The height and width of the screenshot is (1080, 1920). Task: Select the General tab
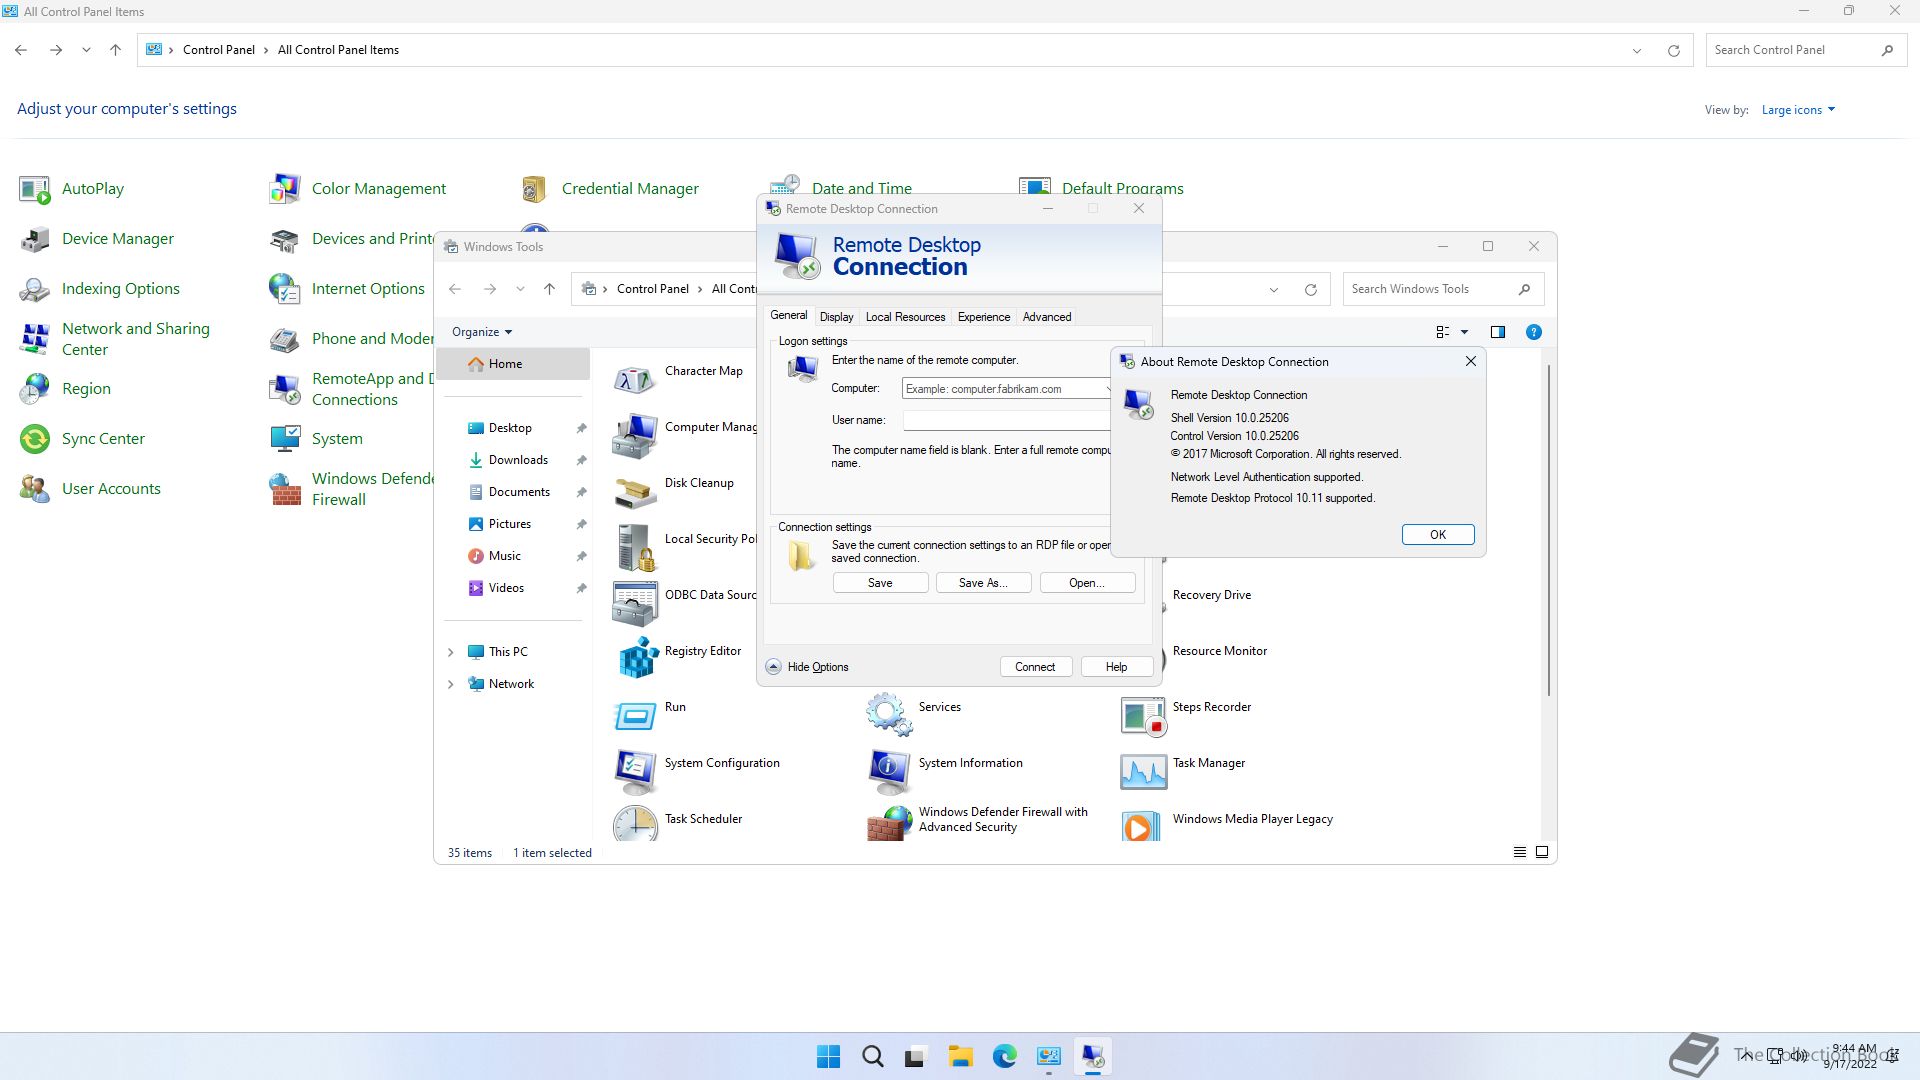788,315
